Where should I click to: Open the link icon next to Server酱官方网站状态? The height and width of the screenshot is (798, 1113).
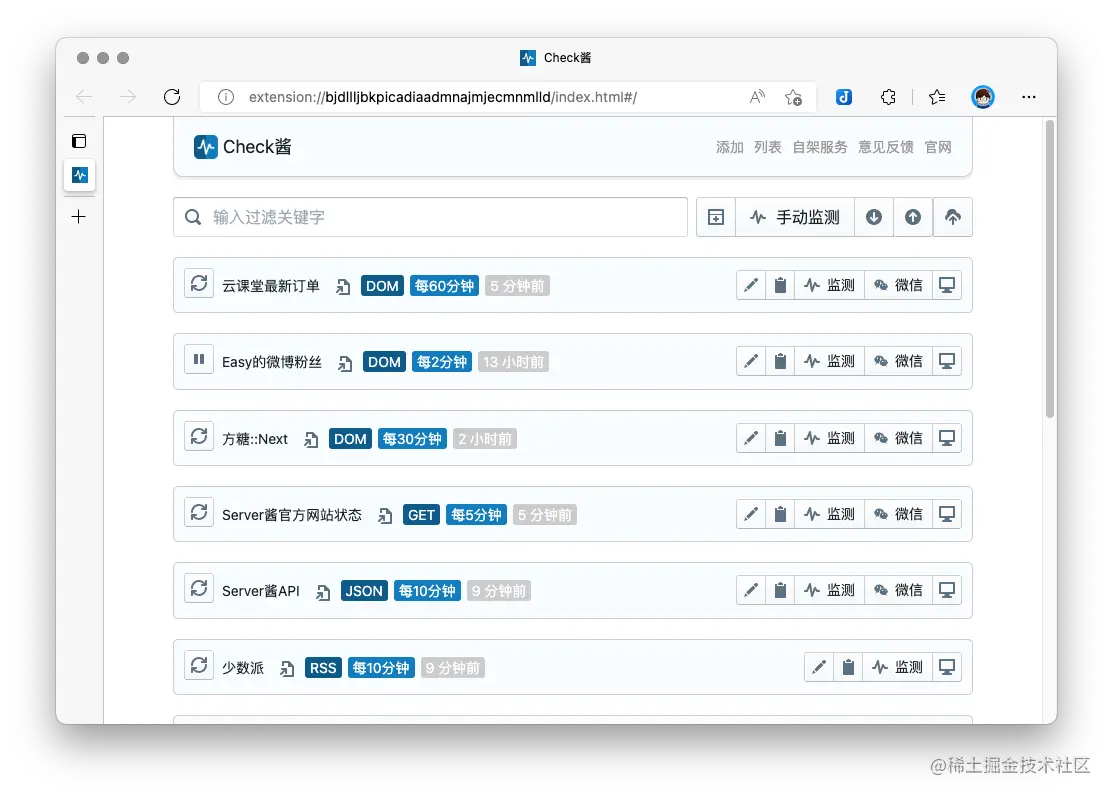click(385, 516)
